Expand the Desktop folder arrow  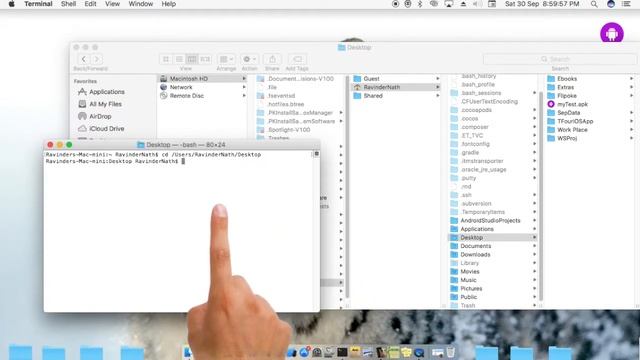coord(534,238)
